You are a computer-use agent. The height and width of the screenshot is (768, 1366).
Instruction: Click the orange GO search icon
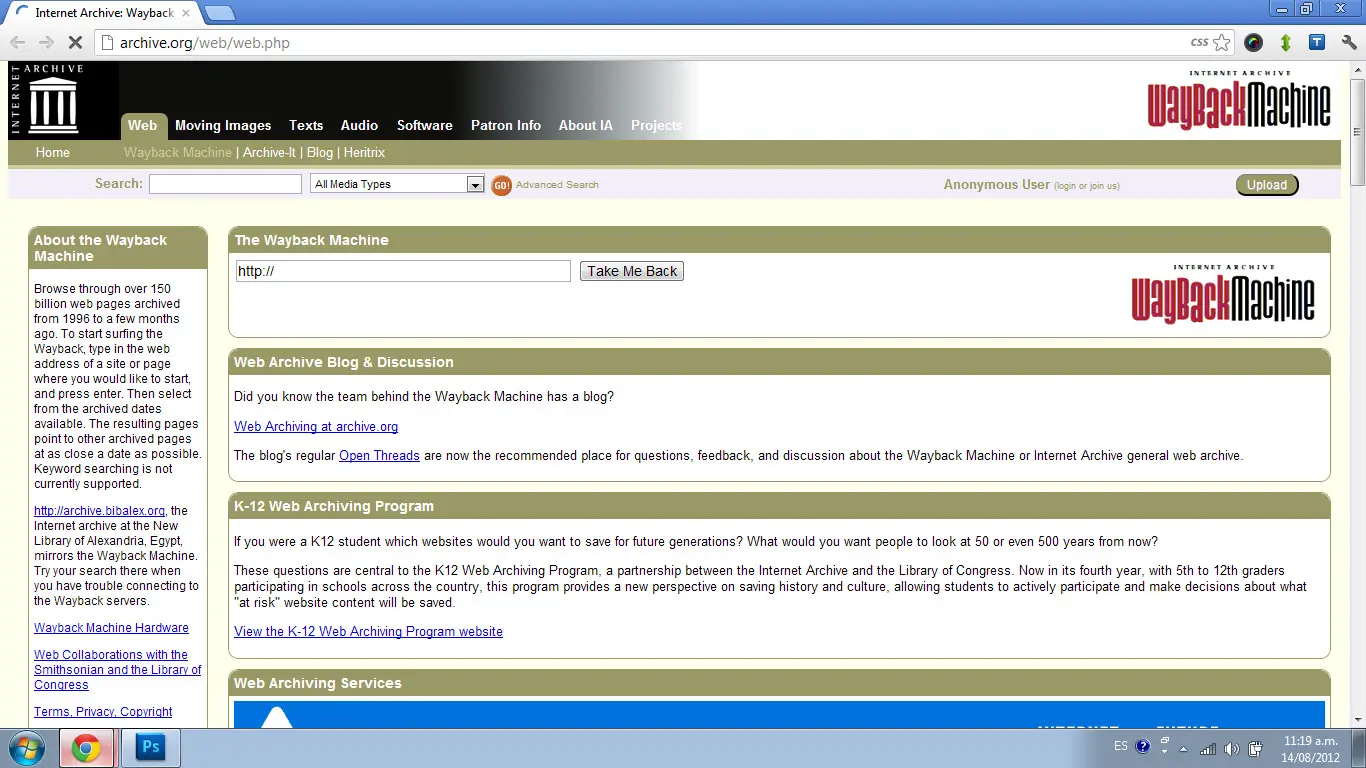click(x=501, y=185)
